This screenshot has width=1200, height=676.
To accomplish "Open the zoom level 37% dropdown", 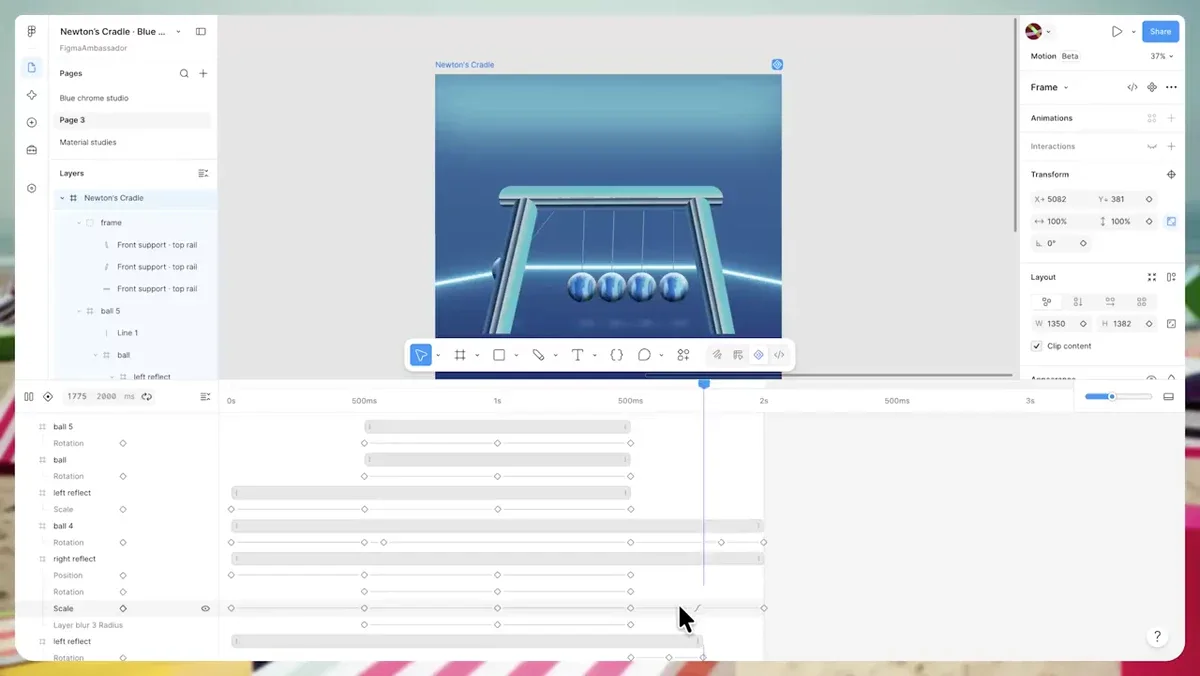I will (x=1161, y=56).
